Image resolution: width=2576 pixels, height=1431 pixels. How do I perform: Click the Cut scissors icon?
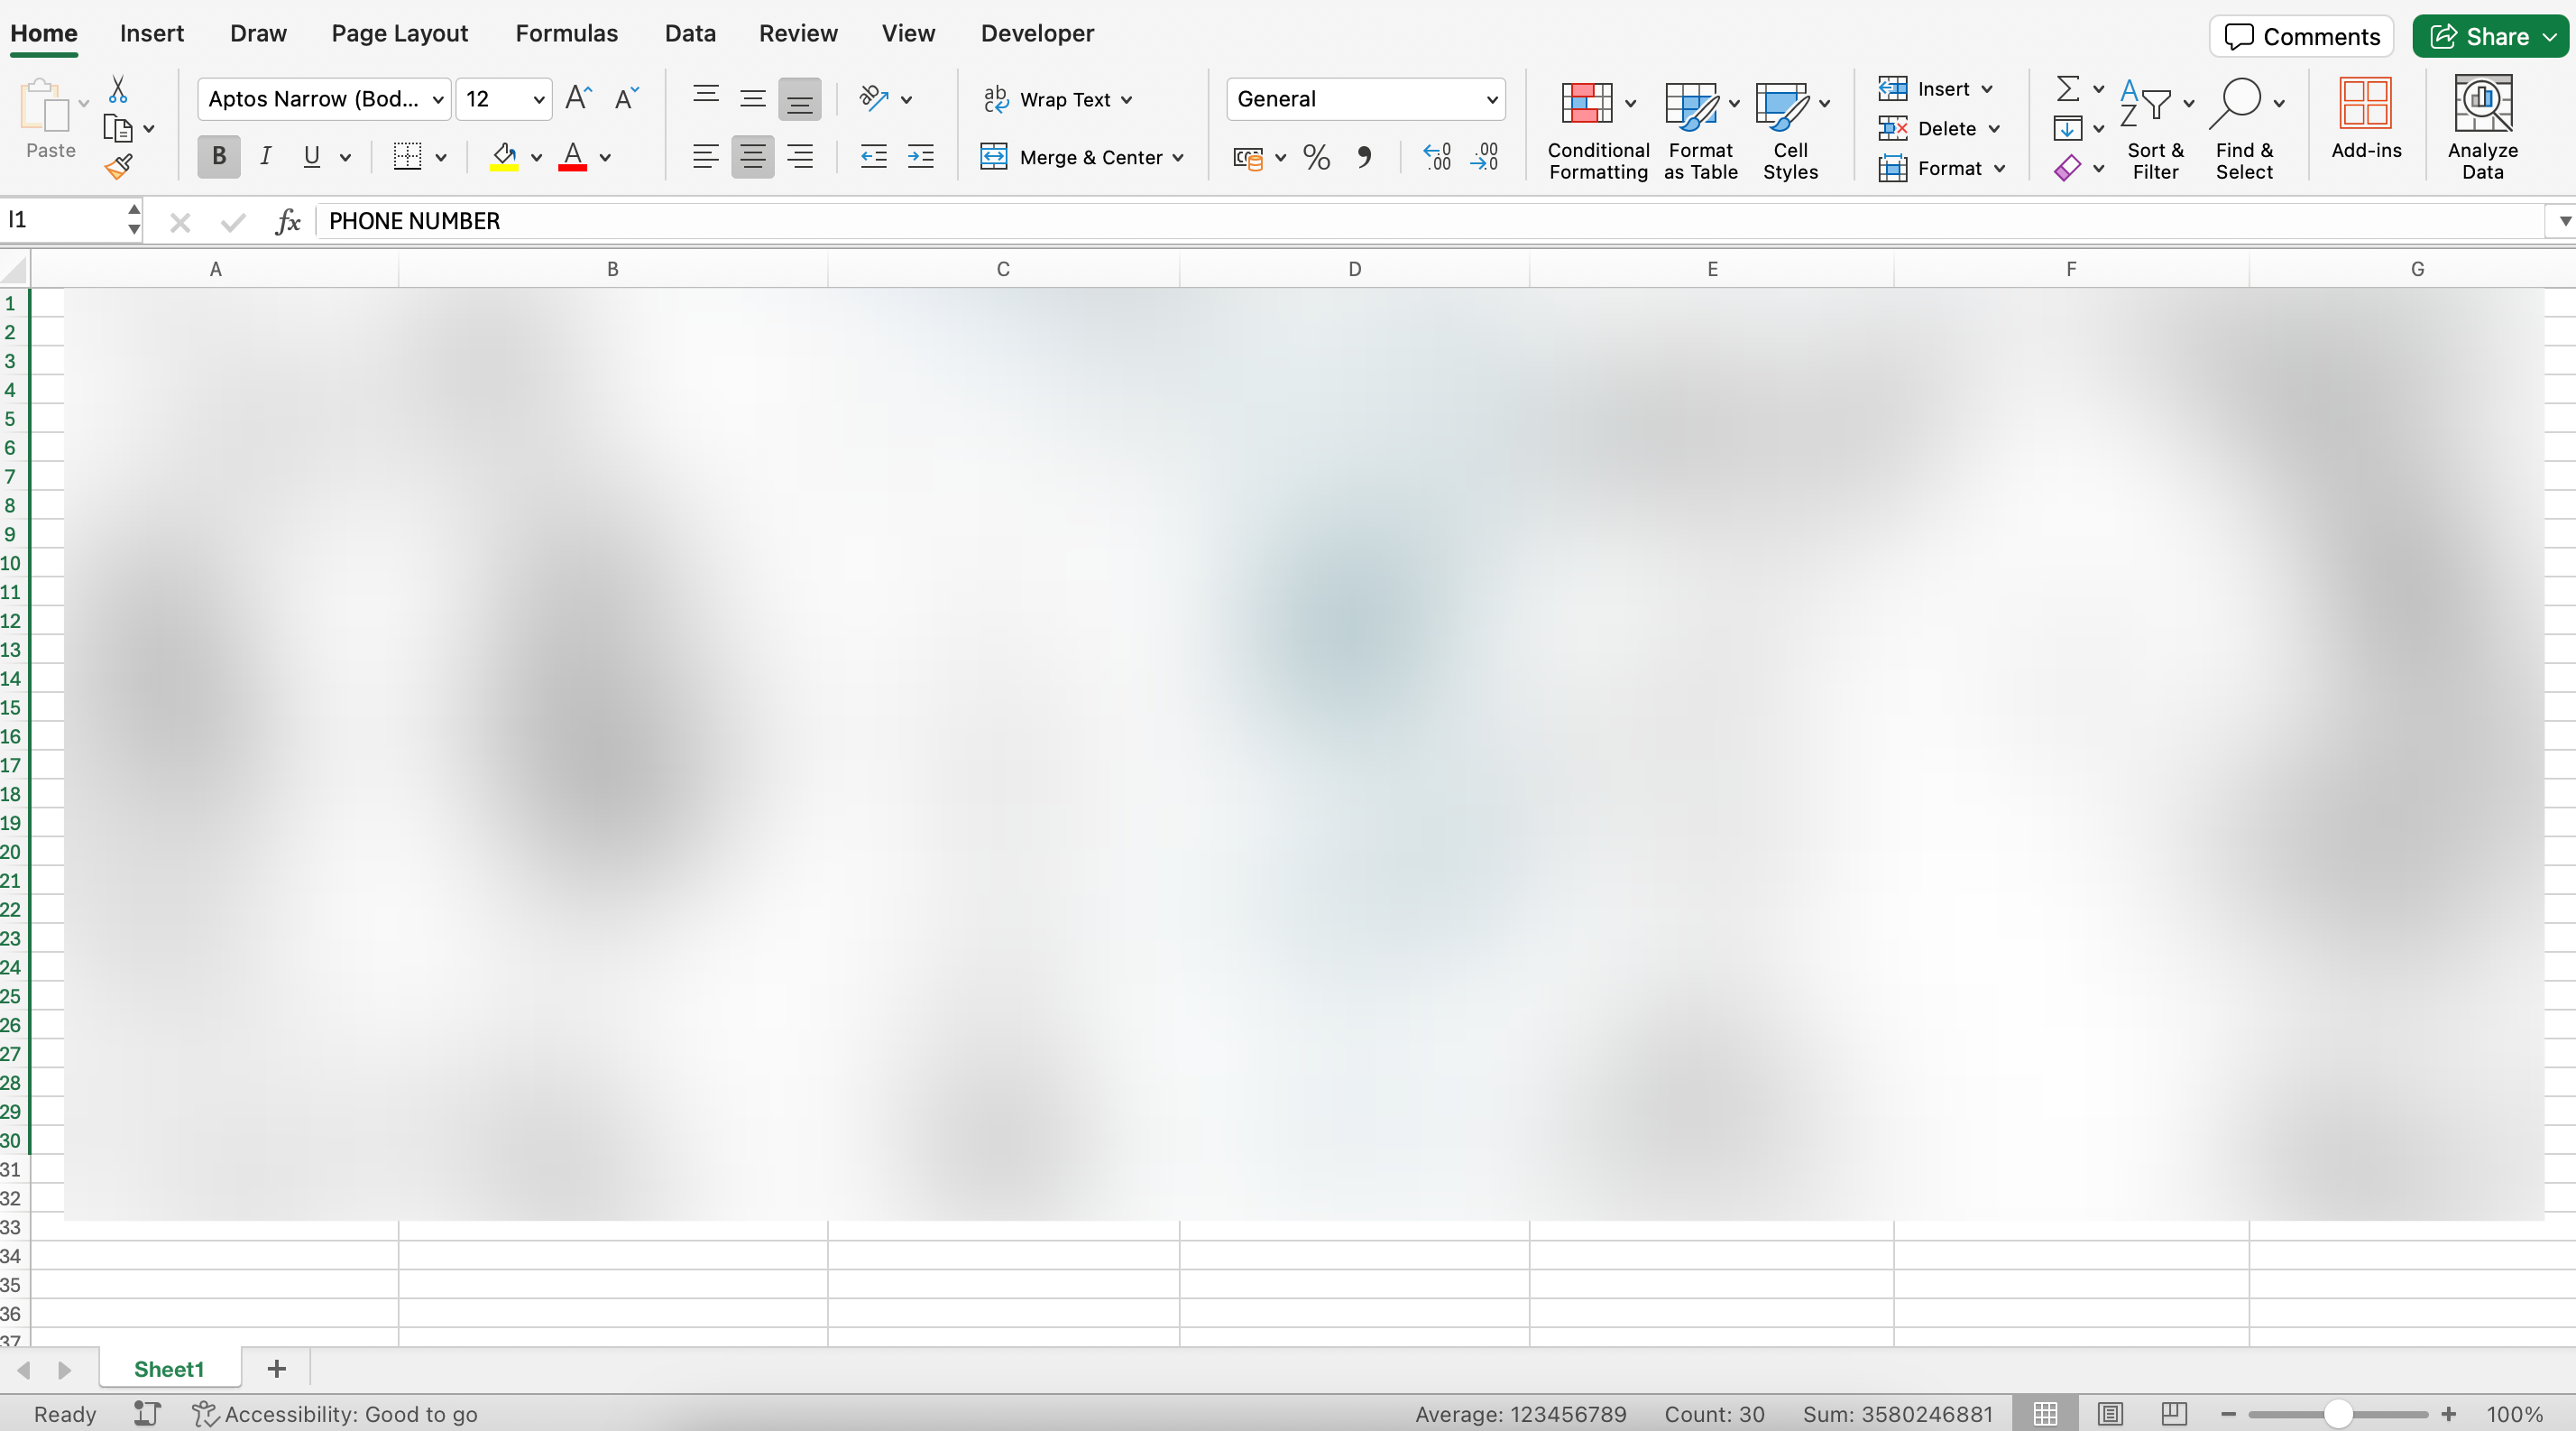(118, 90)
